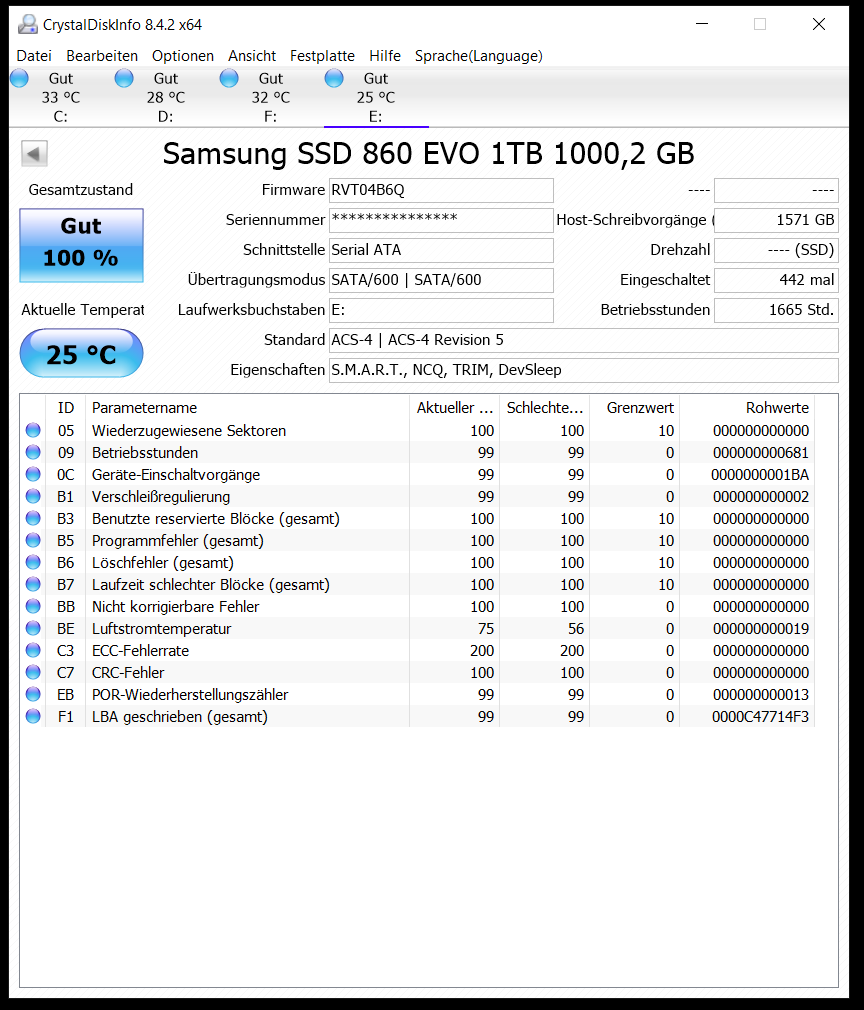Click the Gut 100 % health status button
Image resolution: width=864 pixels, height=1010 pixels.
click(81, 245)
